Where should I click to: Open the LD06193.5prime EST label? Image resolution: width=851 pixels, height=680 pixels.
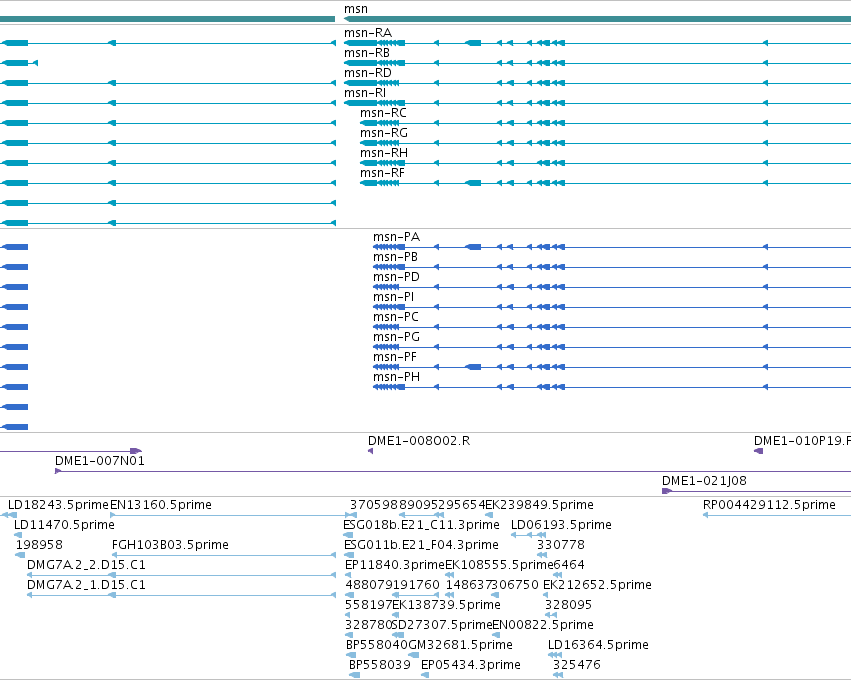click(x=561, y=525)
